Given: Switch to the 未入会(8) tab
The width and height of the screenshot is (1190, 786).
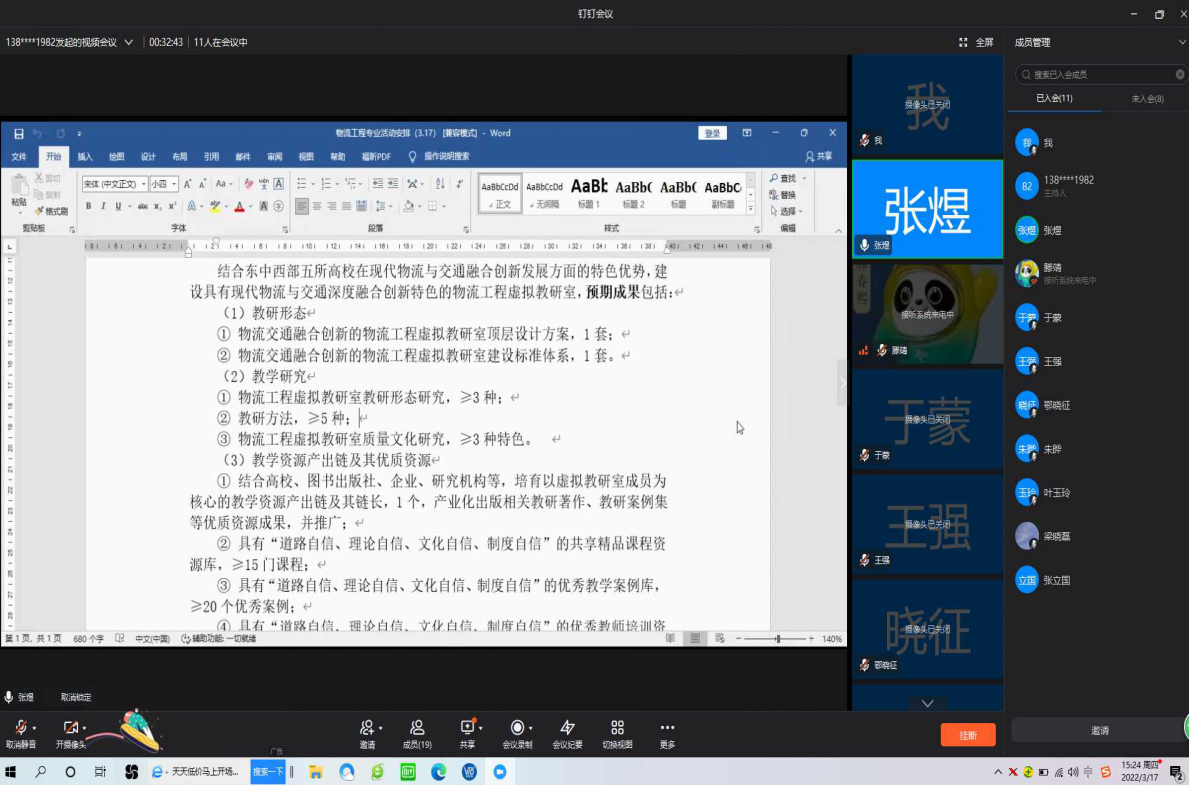Looking at the screenshot, I should pos(1146,98).
